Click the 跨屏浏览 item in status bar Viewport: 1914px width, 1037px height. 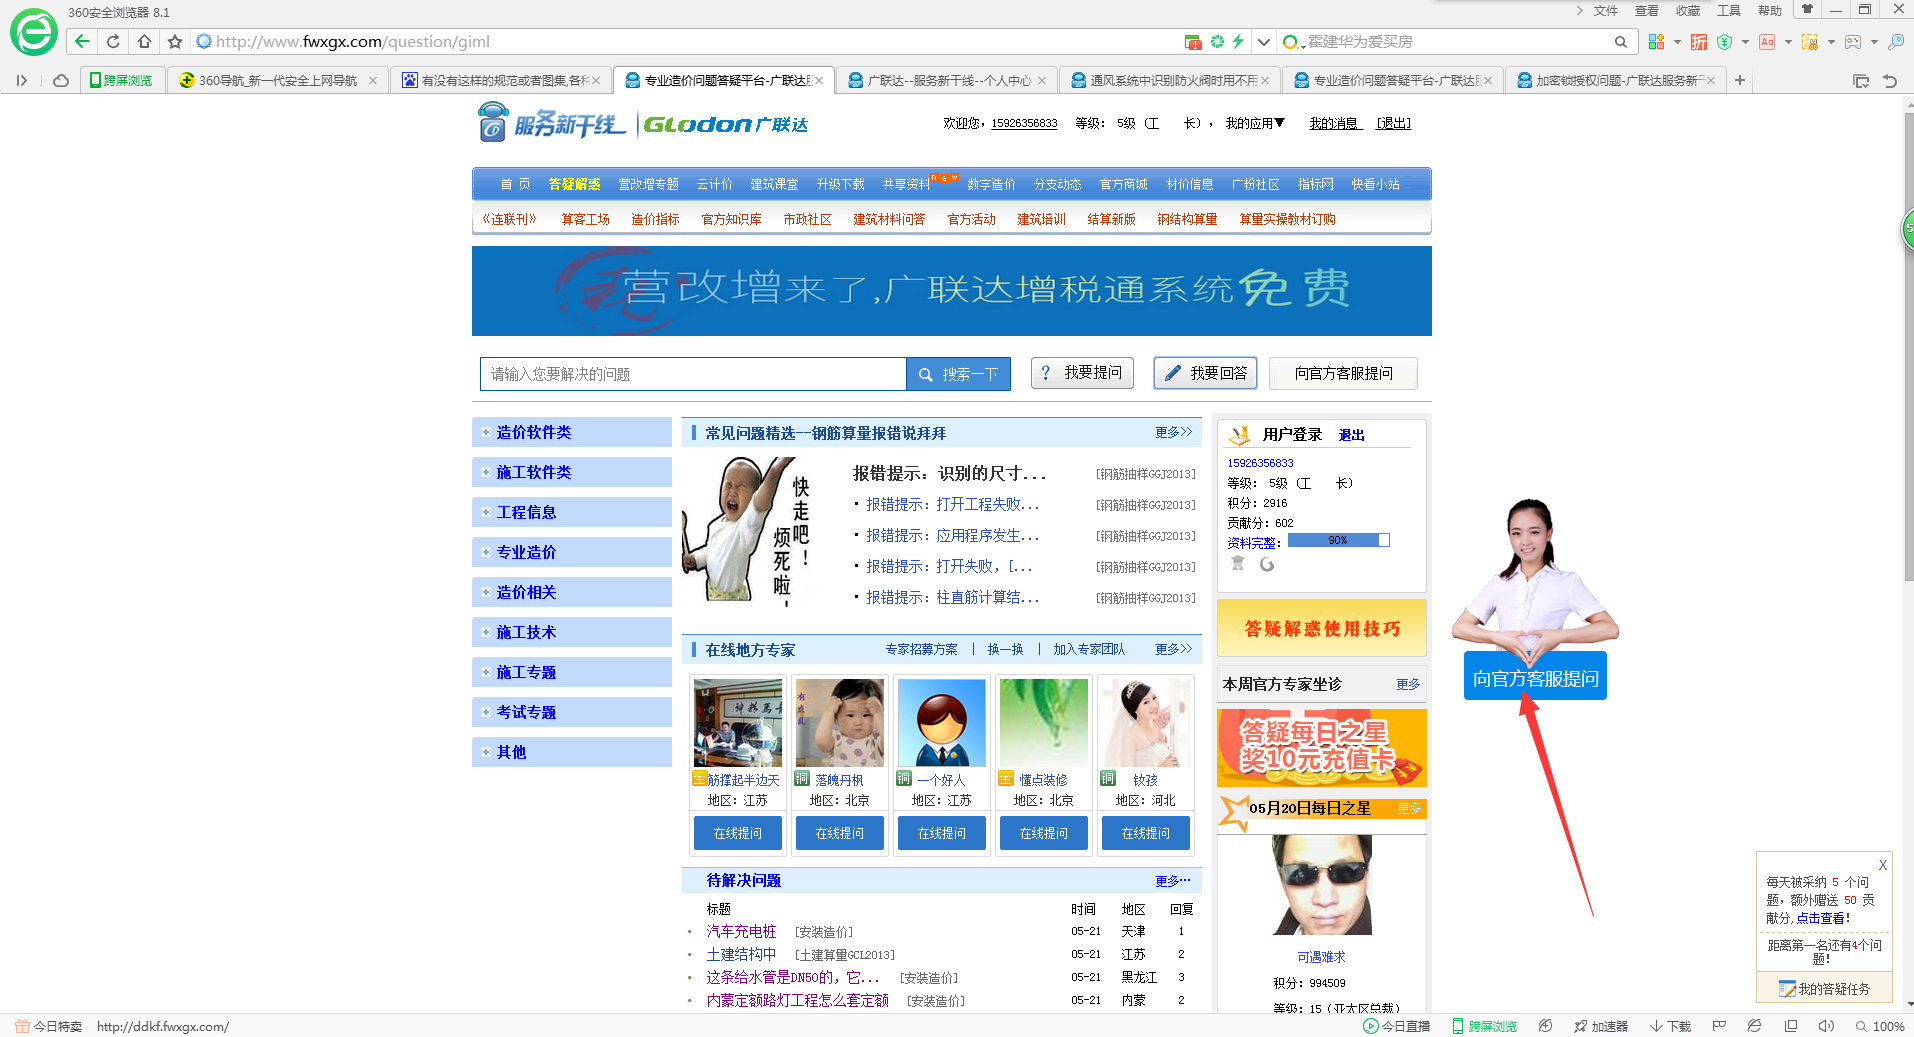pos(1484,1026)
